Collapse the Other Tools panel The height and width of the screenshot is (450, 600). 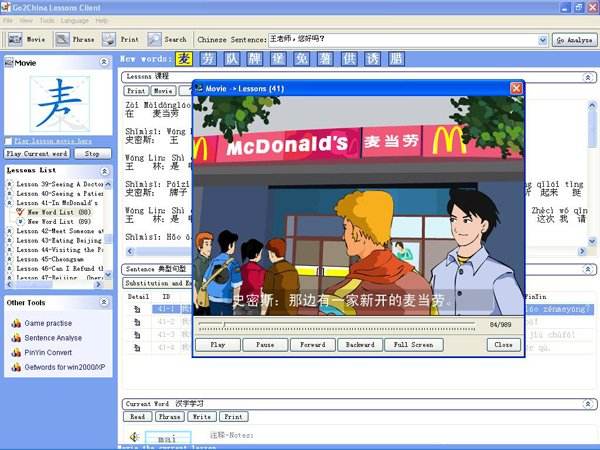[104, 302]
